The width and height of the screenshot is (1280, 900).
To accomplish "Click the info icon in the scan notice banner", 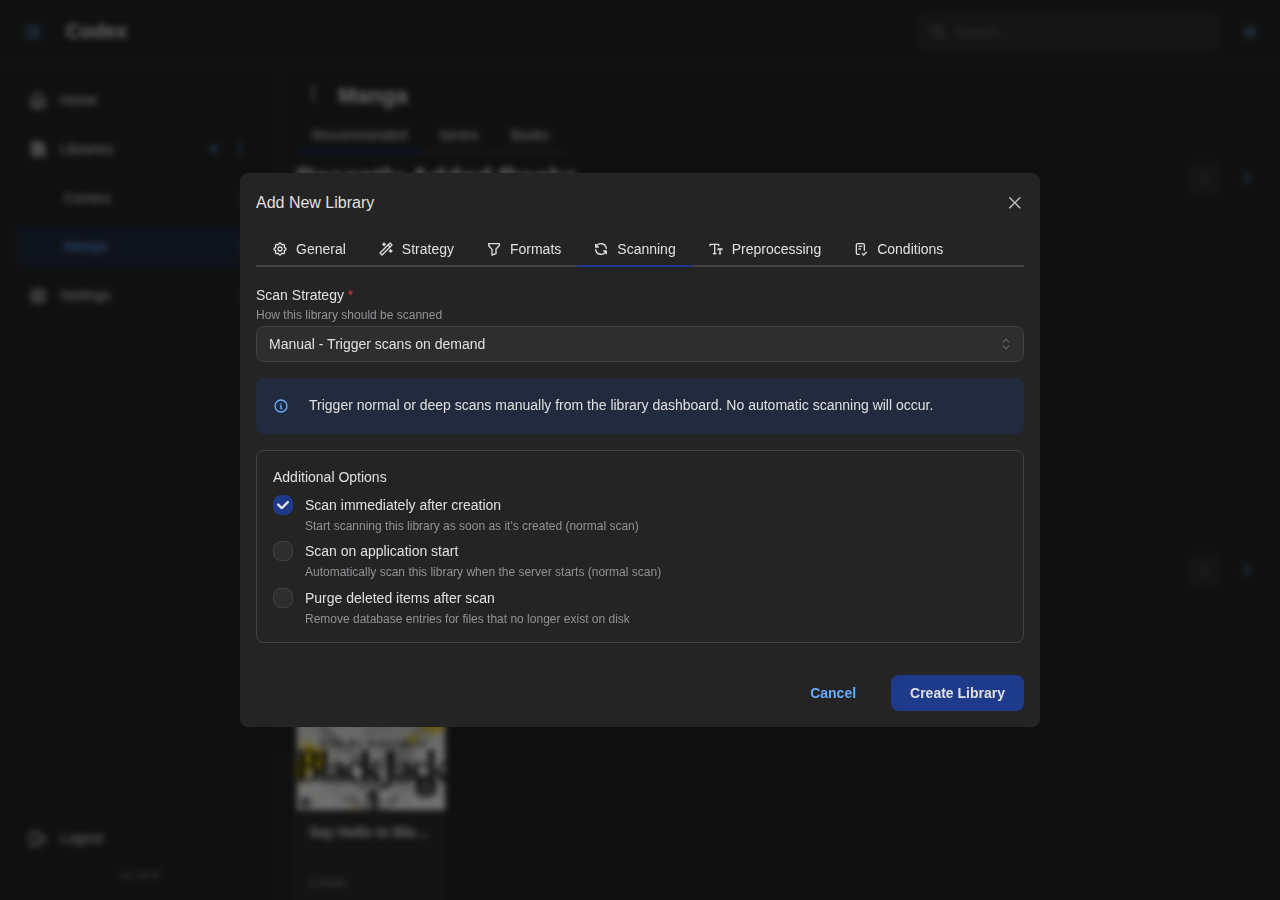I will [x=280, y=406].
